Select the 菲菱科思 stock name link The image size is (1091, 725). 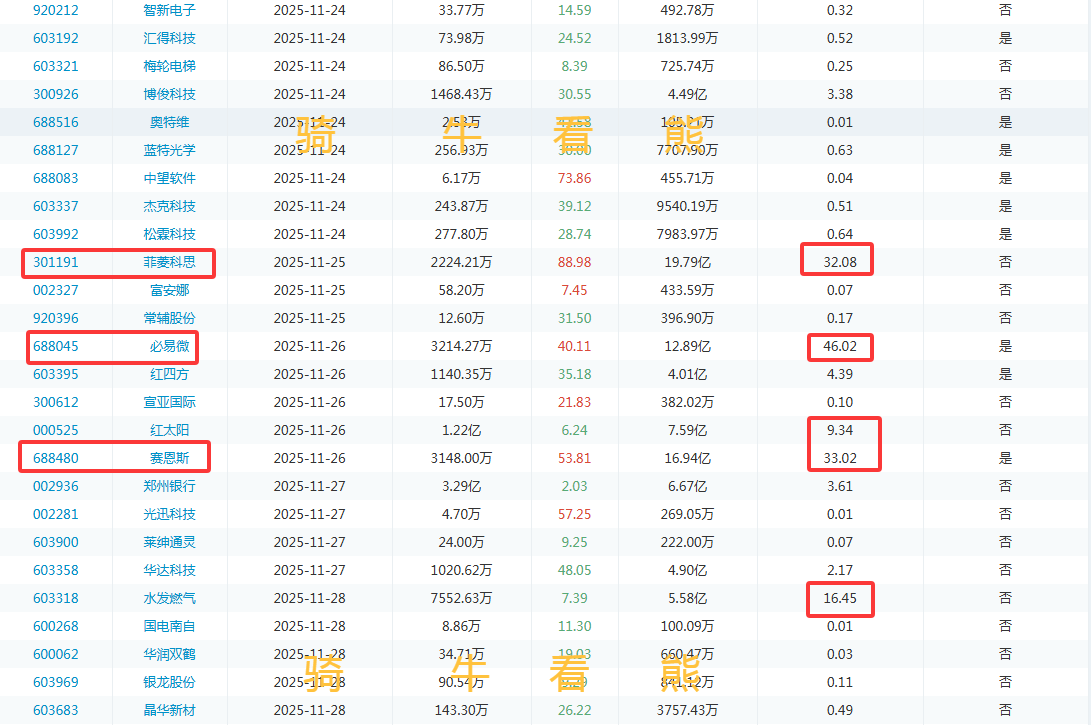pyautogui.click(x=169, y=262)
